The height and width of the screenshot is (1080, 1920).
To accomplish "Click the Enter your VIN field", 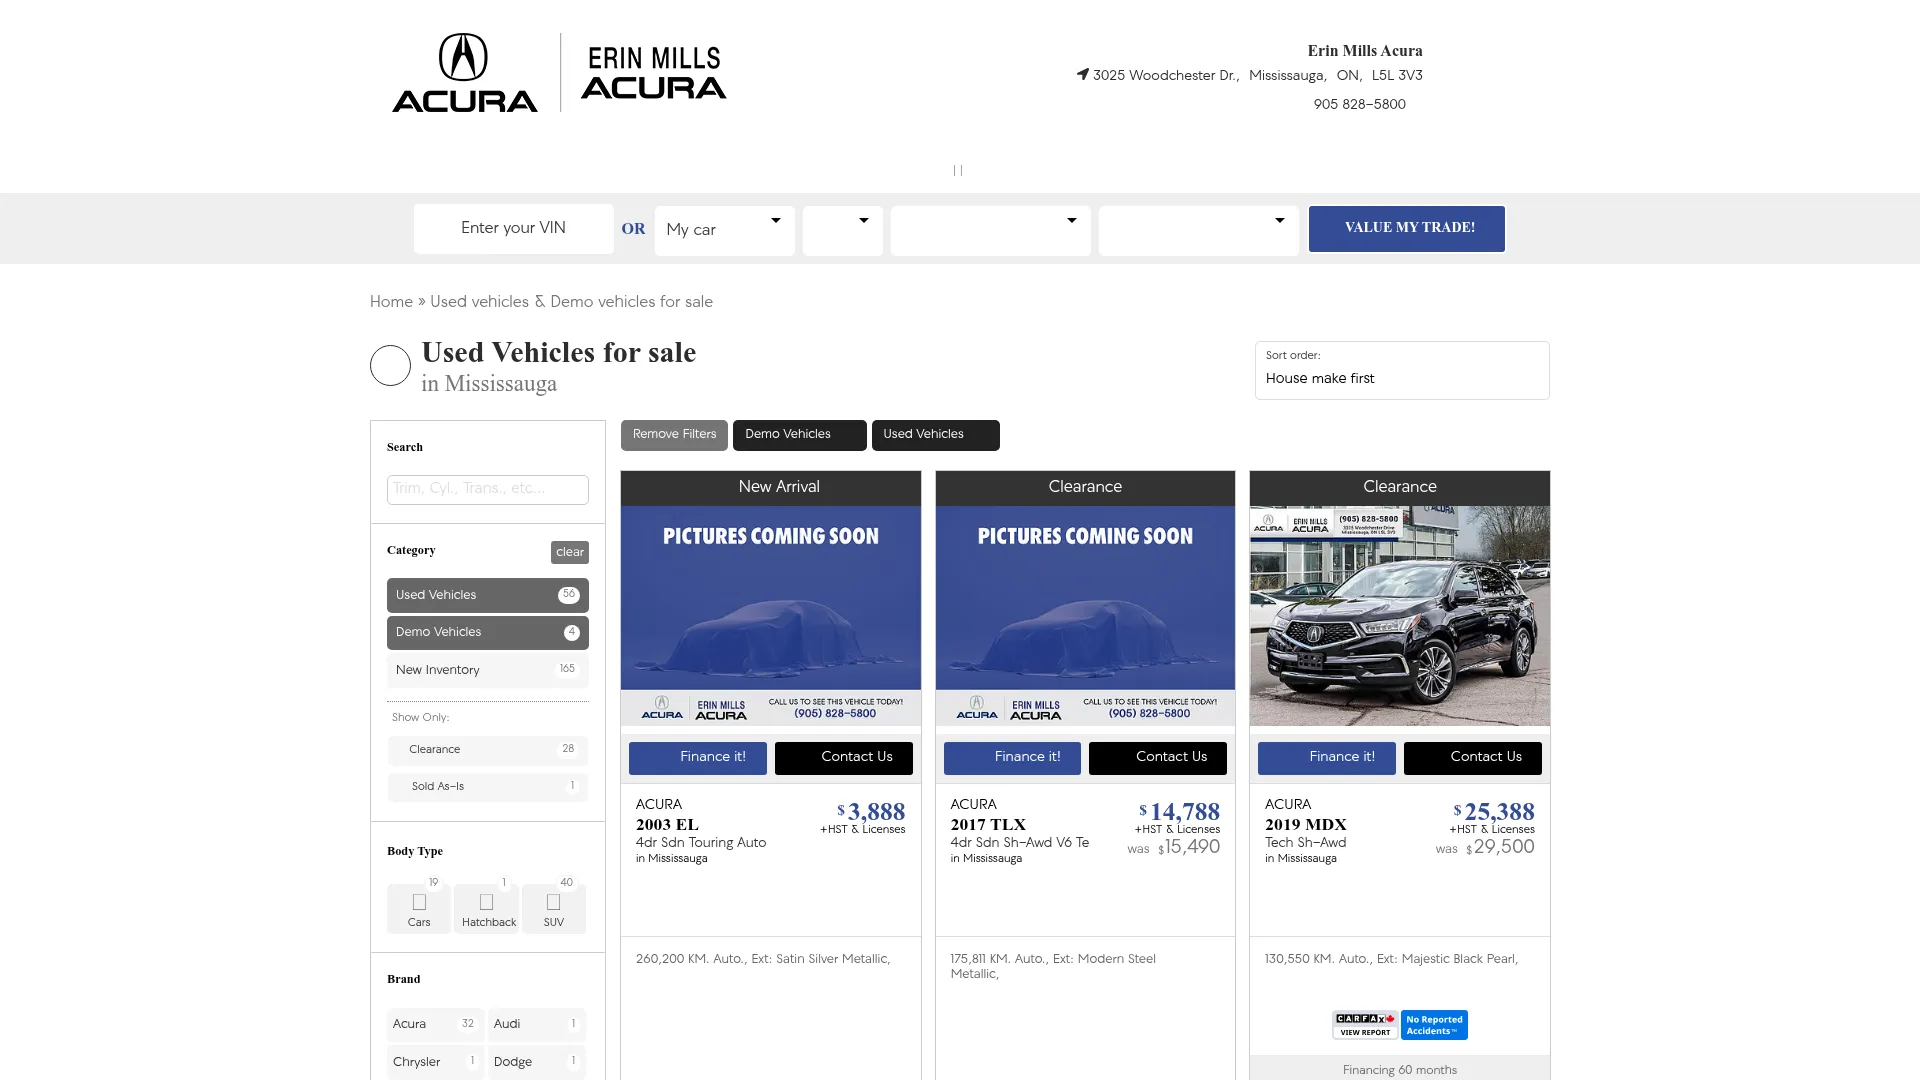I will tap(514, 229).
